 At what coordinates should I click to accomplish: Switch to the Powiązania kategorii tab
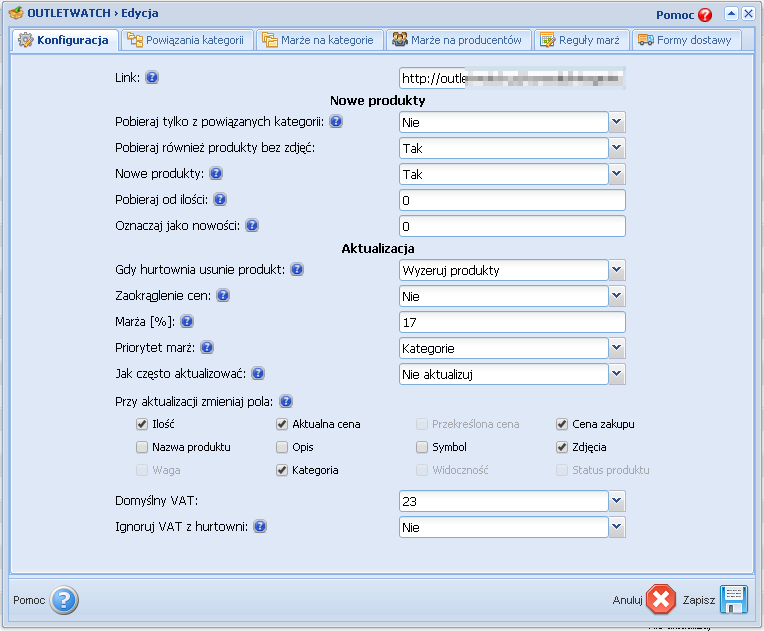pos(188,40)
